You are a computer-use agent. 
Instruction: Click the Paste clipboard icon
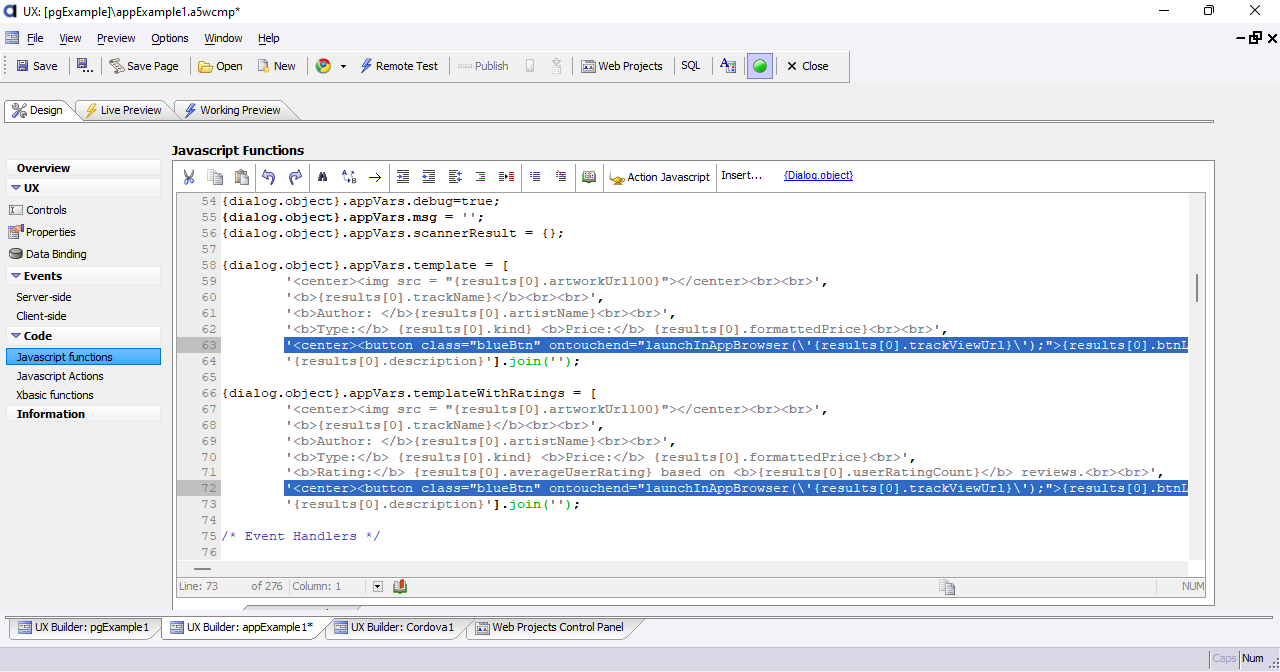[x=241, y=176]
